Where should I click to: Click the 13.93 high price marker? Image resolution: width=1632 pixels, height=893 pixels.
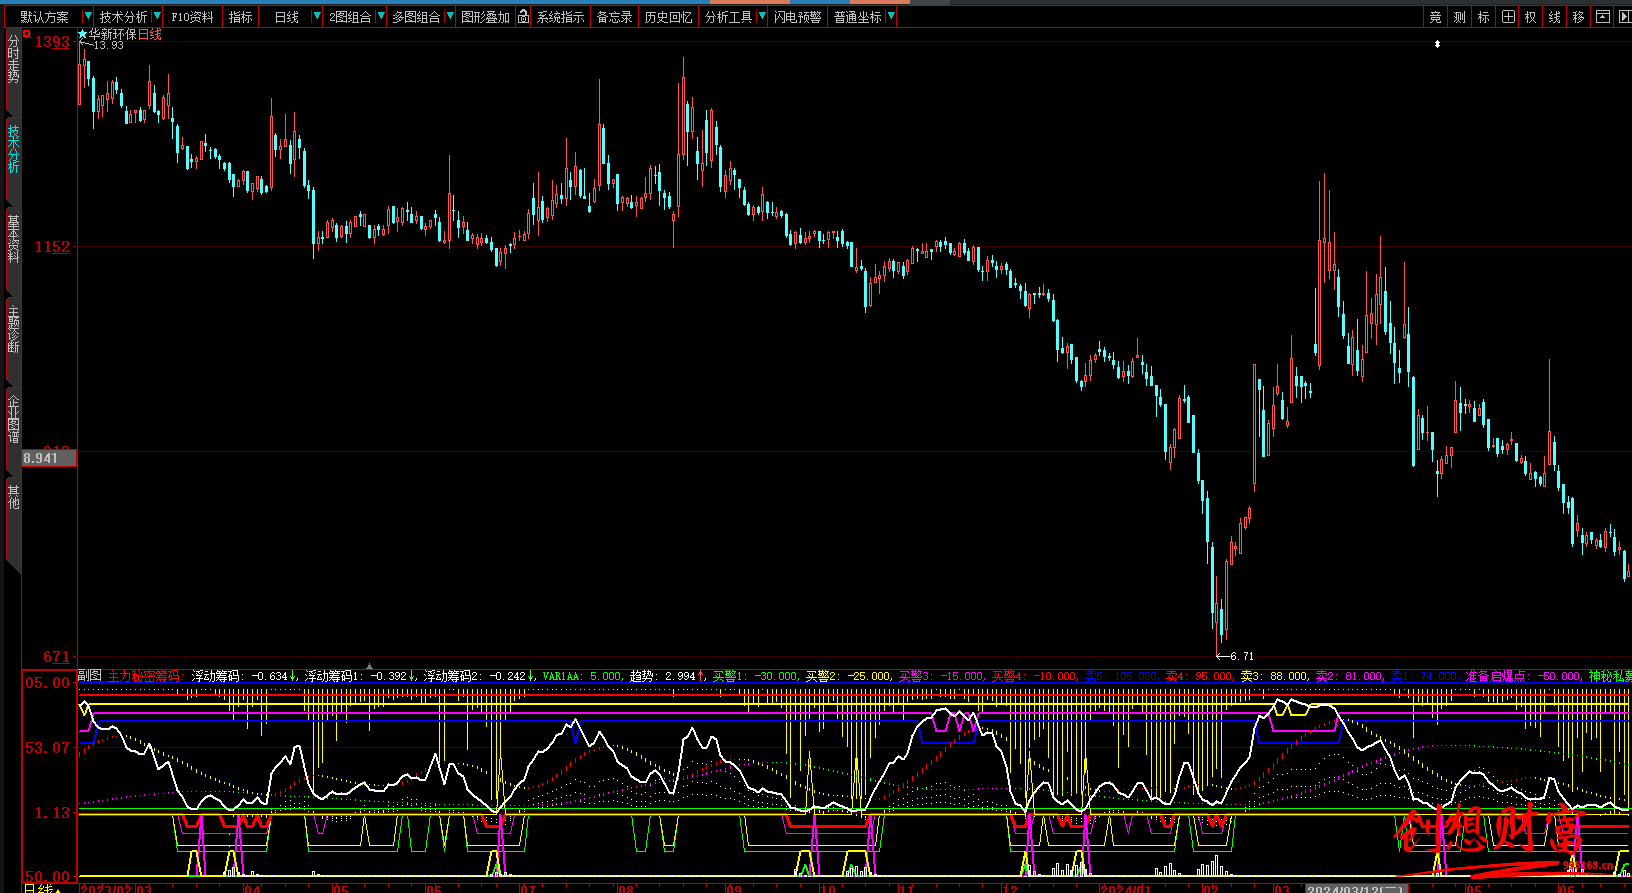[x=109, y=45]
